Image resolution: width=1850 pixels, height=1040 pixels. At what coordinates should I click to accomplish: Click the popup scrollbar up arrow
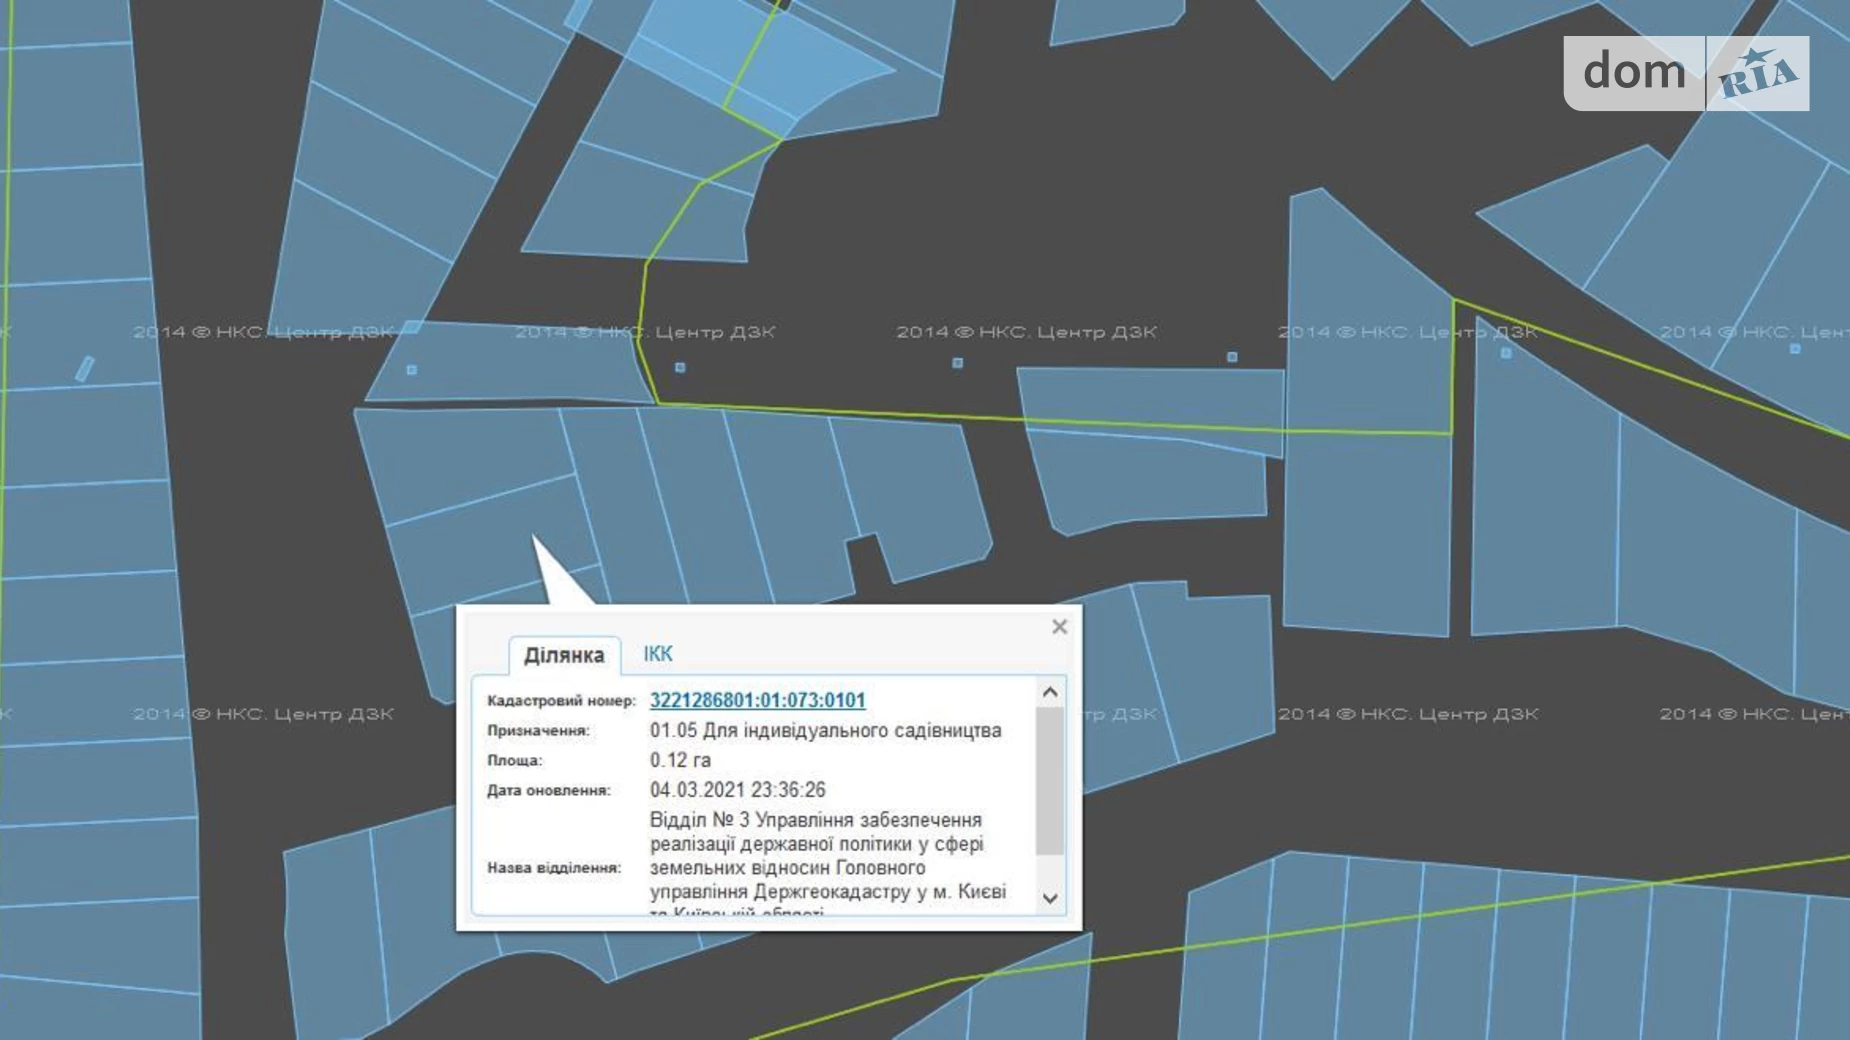point(1049,692)
